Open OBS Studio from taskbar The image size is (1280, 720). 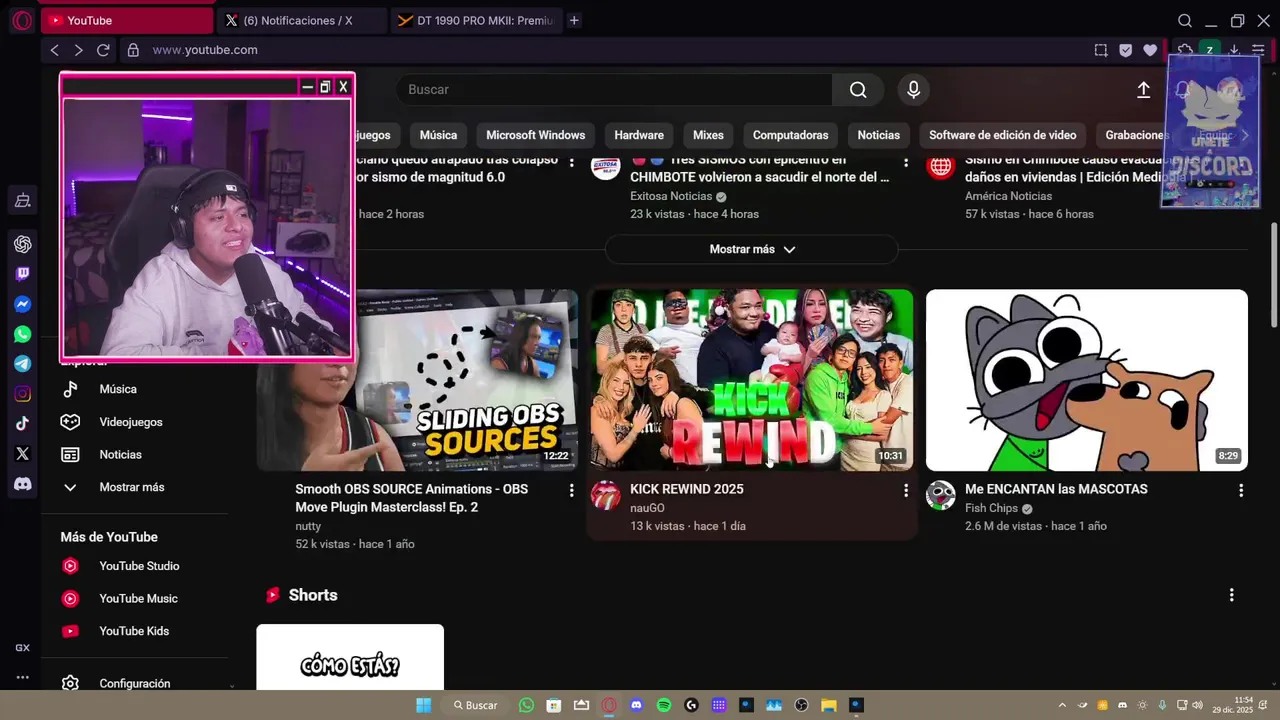[x=801, y=705]
